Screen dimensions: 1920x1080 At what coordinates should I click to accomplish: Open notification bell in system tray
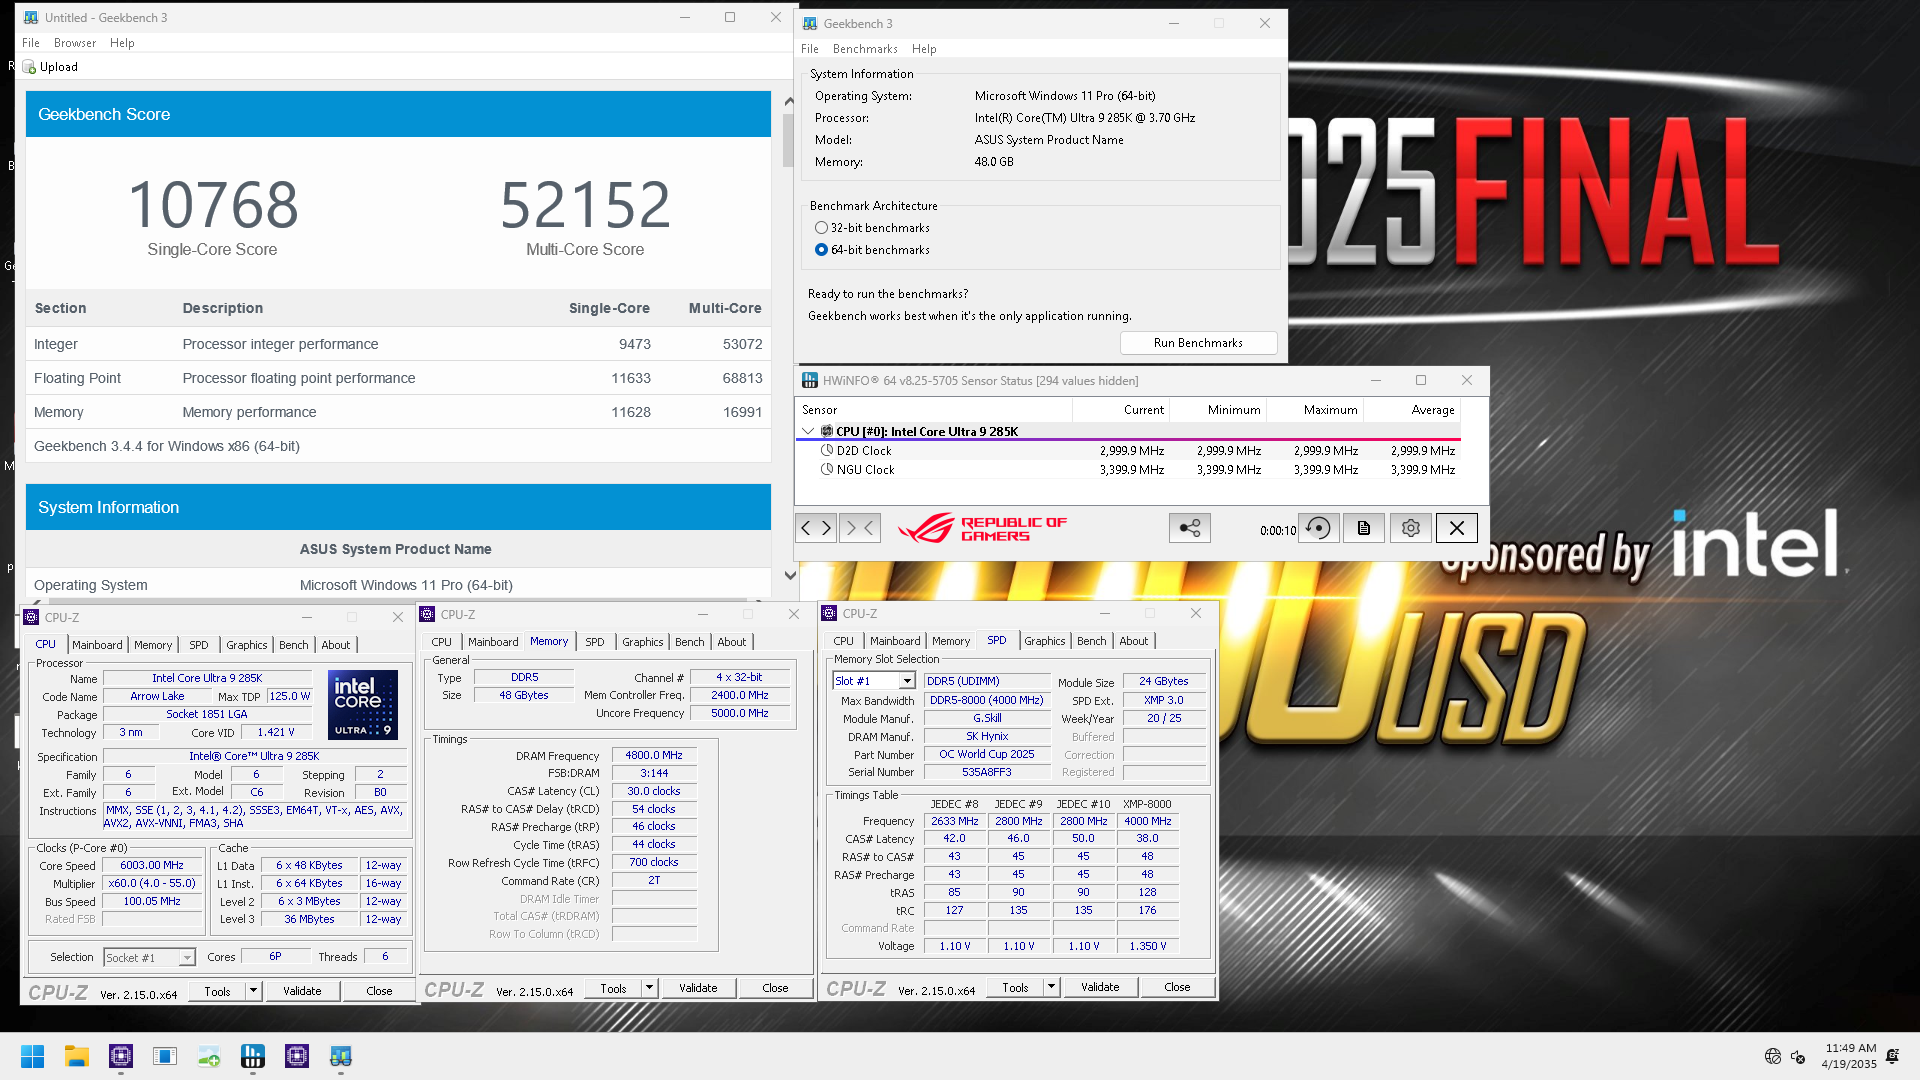[x=1893, y=1056]
